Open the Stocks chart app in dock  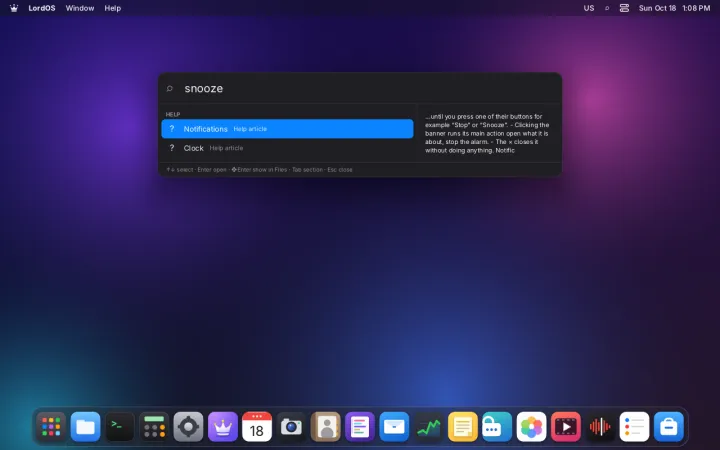pos(428,427)
